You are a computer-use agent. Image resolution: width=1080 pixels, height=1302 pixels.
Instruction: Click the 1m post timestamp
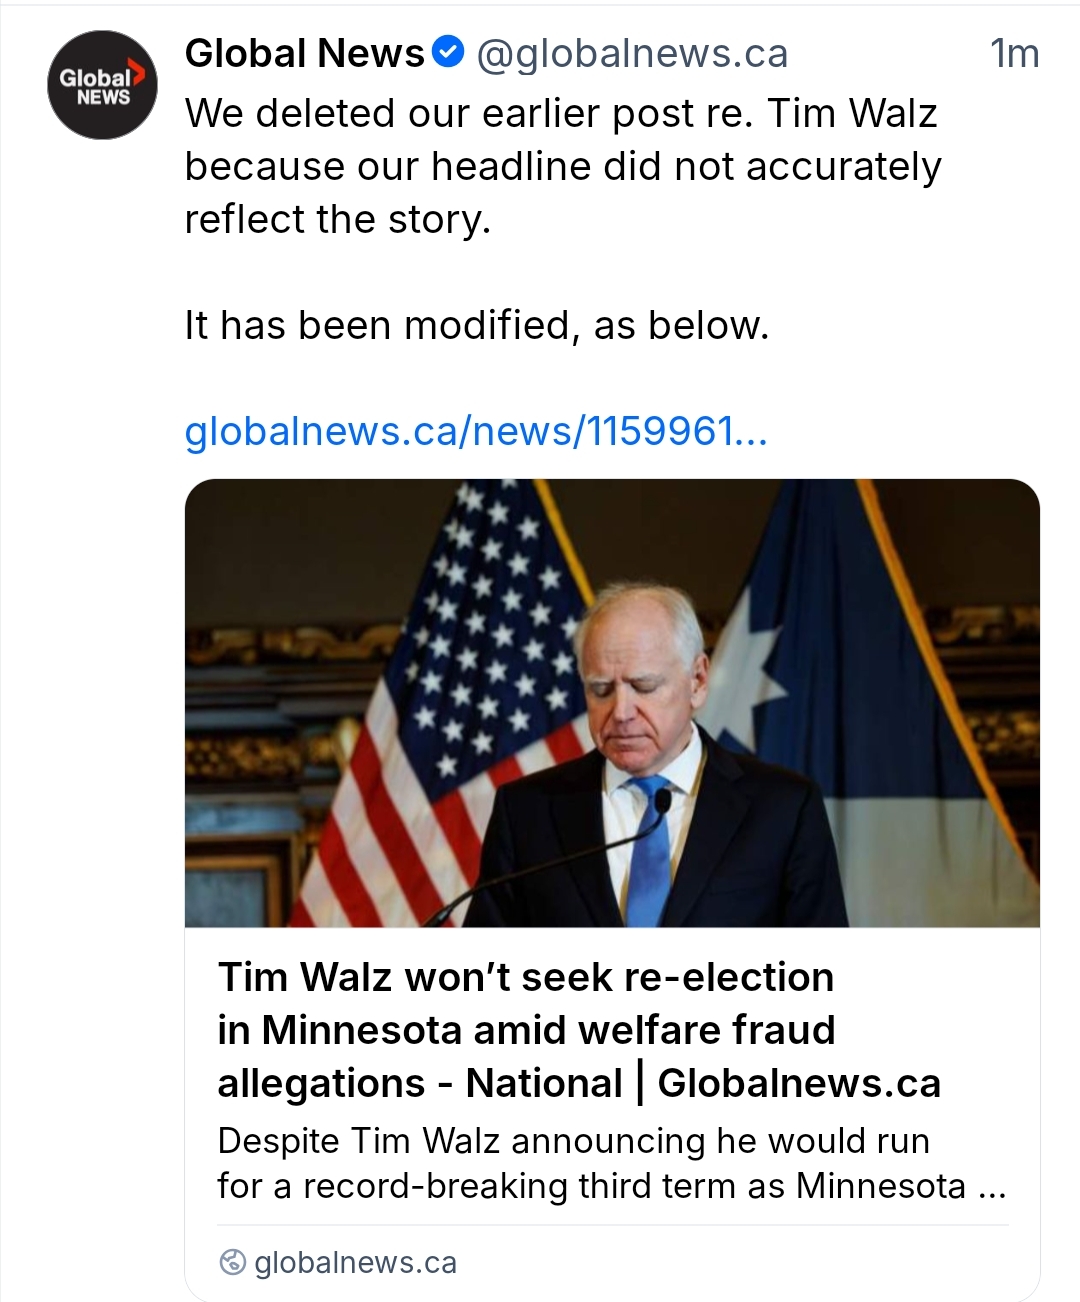pos(1014,53)
